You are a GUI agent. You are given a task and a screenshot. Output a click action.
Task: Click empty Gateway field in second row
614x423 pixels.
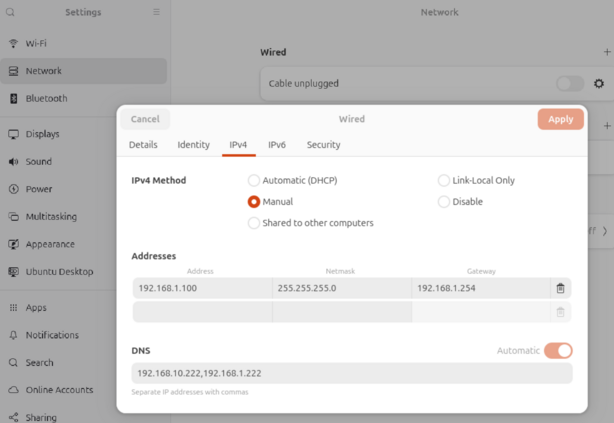(x=481, y=312)
